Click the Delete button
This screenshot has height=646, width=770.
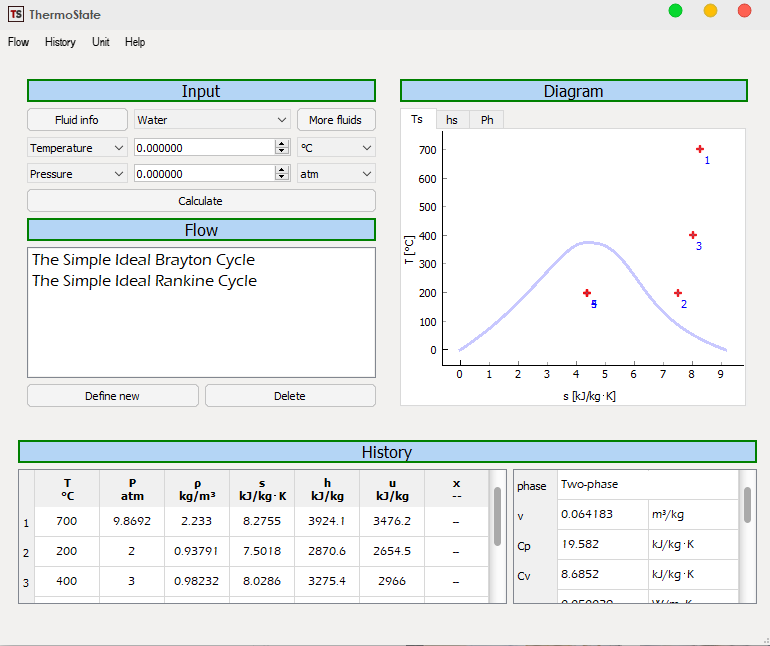[290, 396]
